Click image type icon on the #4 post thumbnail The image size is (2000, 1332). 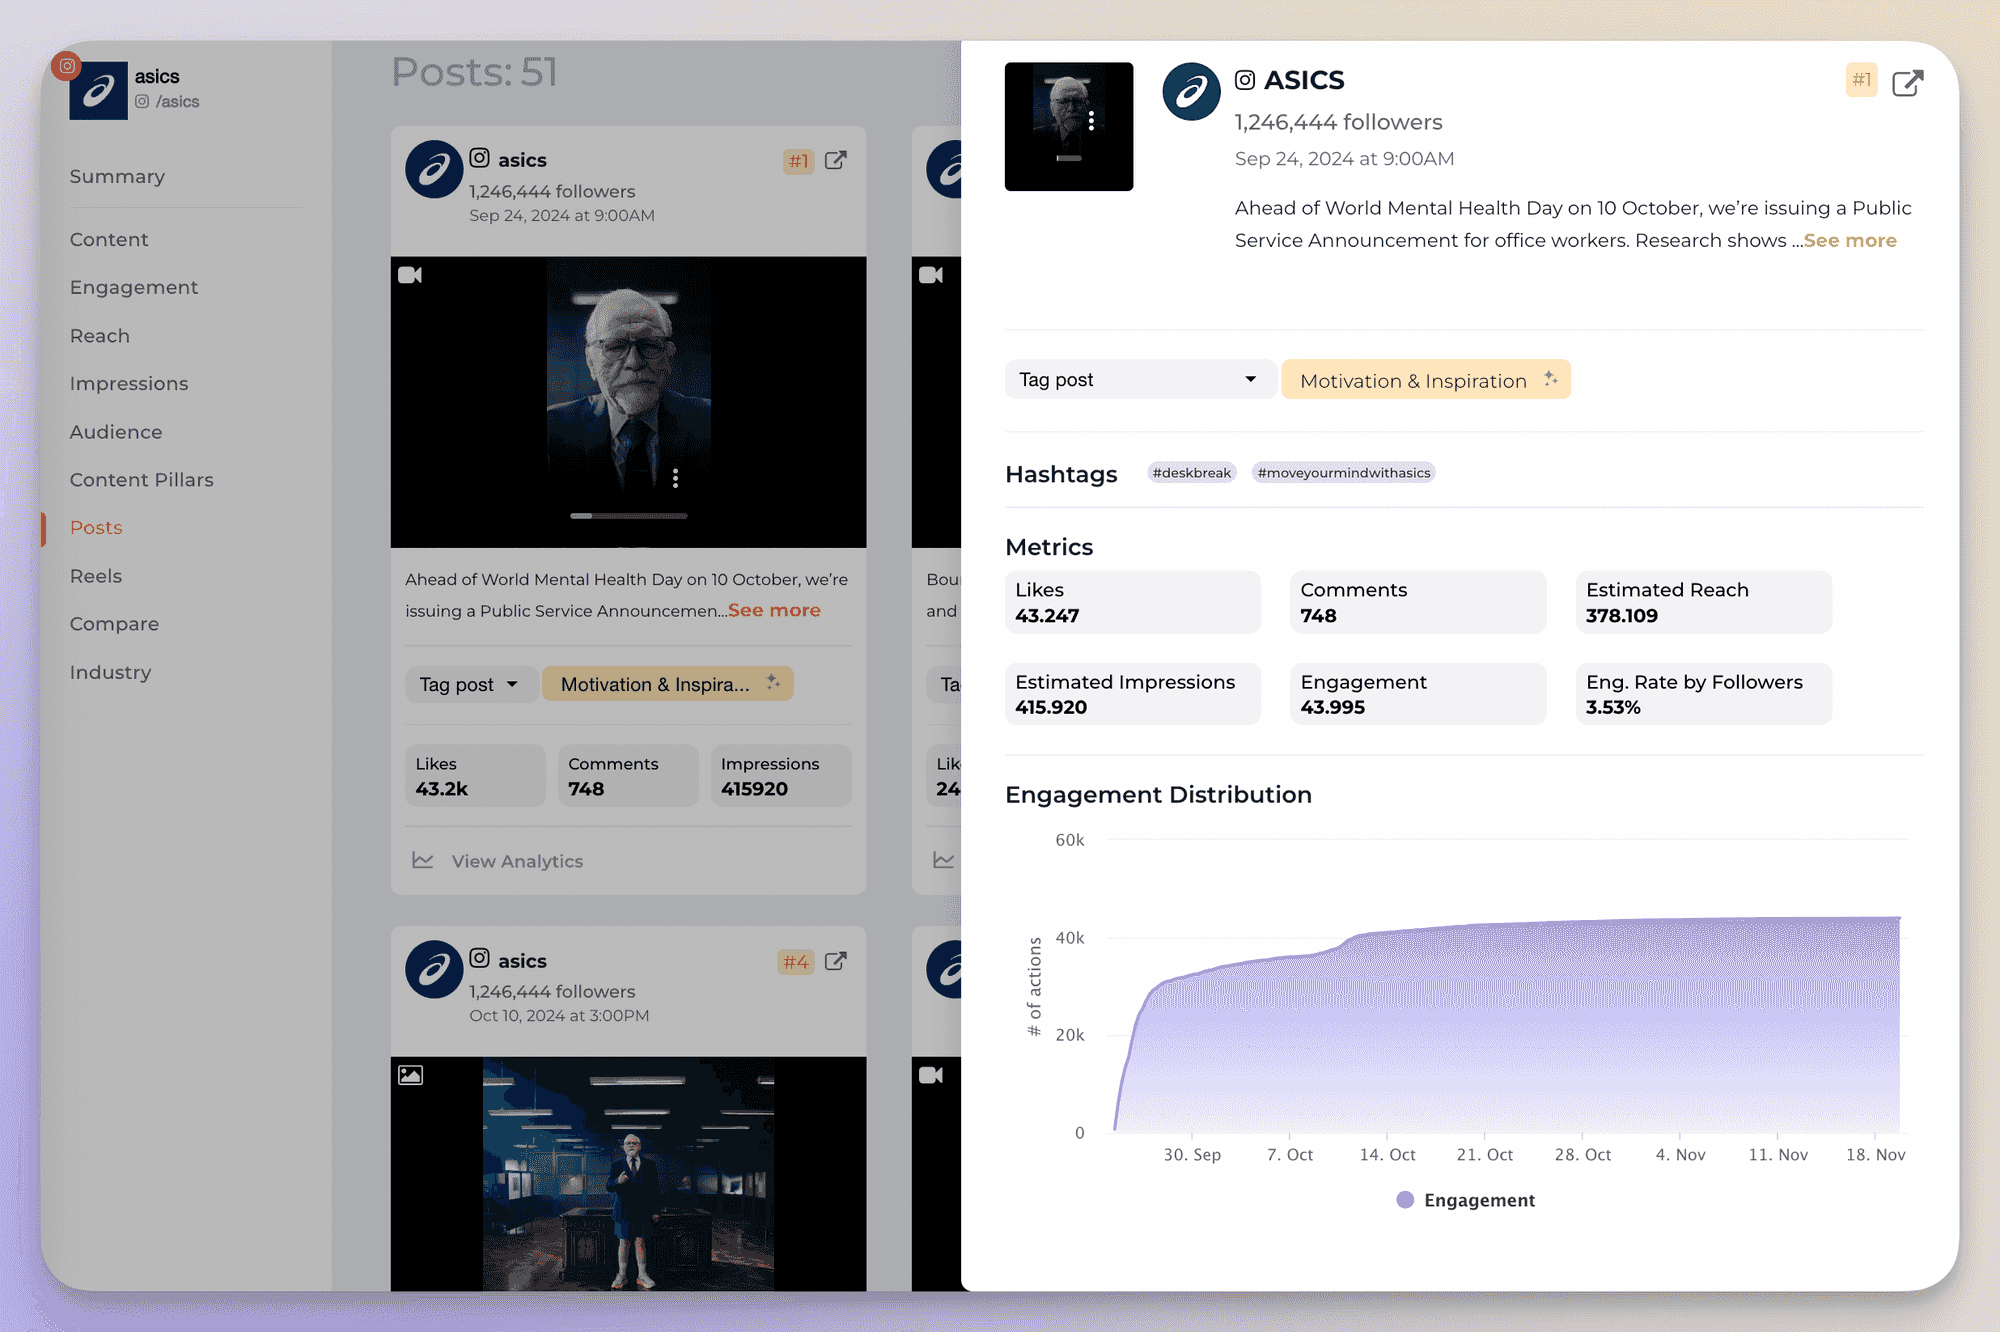pyautogui.click(x=410, y=1075)
